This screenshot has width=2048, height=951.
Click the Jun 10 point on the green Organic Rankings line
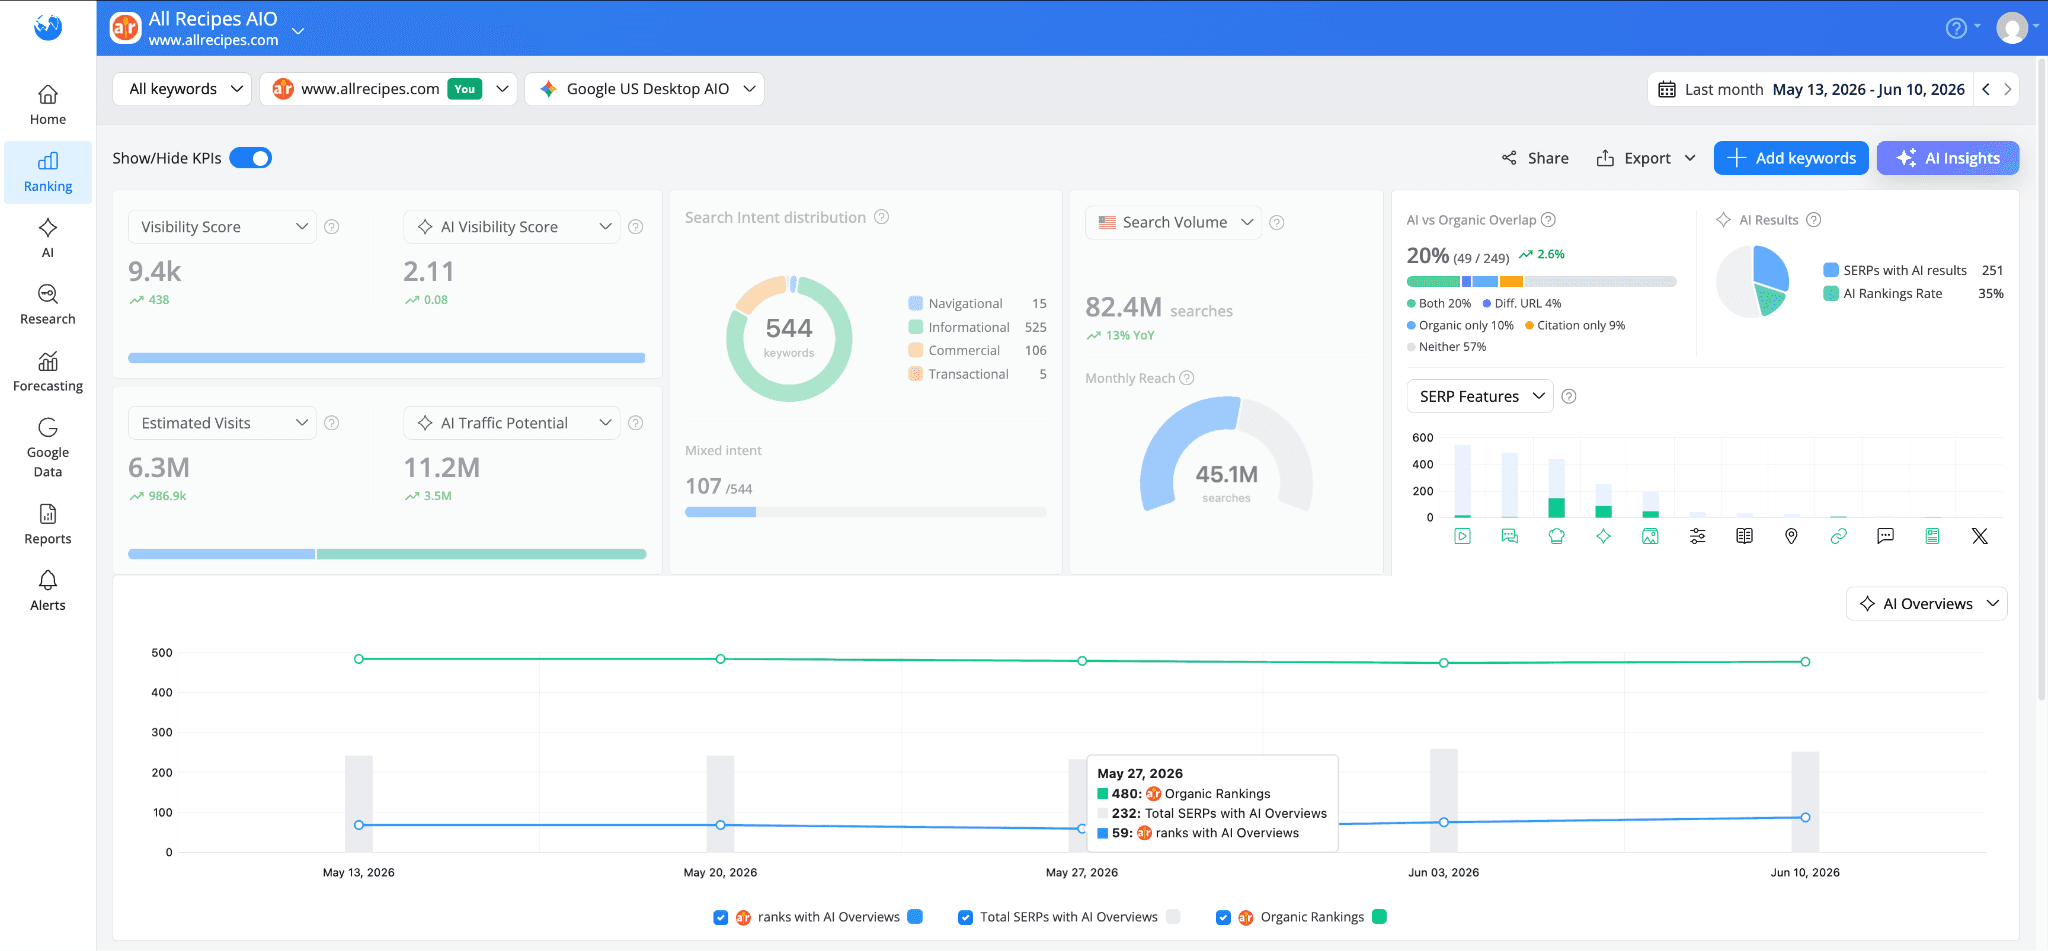coord(1805,662)
